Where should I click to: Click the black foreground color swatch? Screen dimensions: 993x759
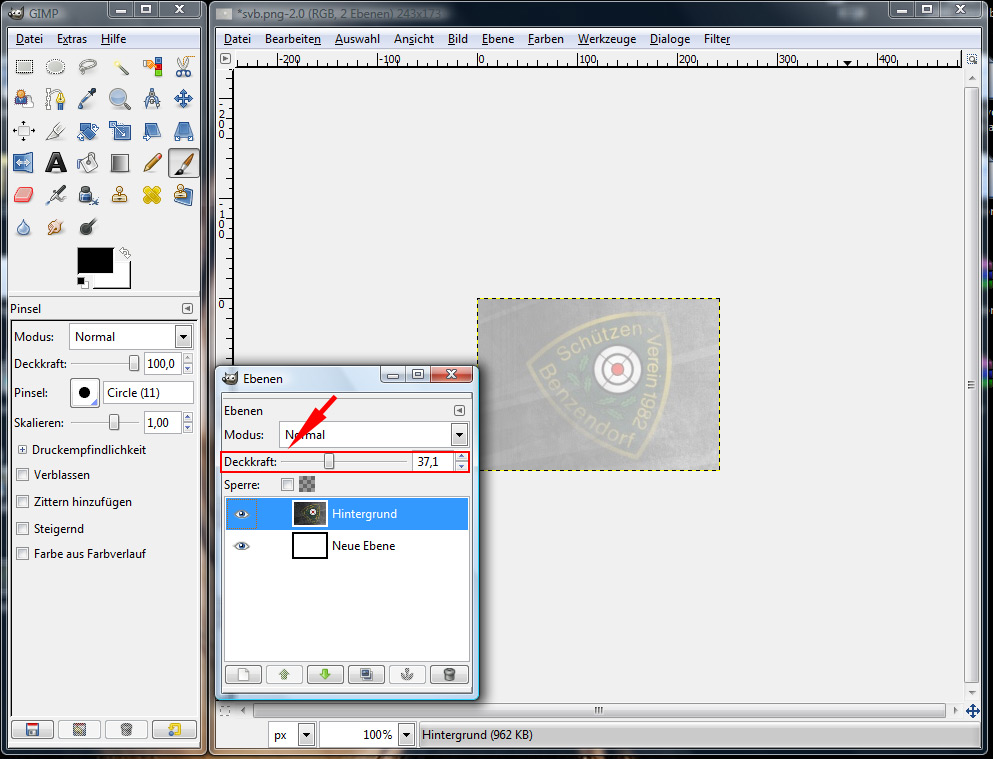coord(93,259)
